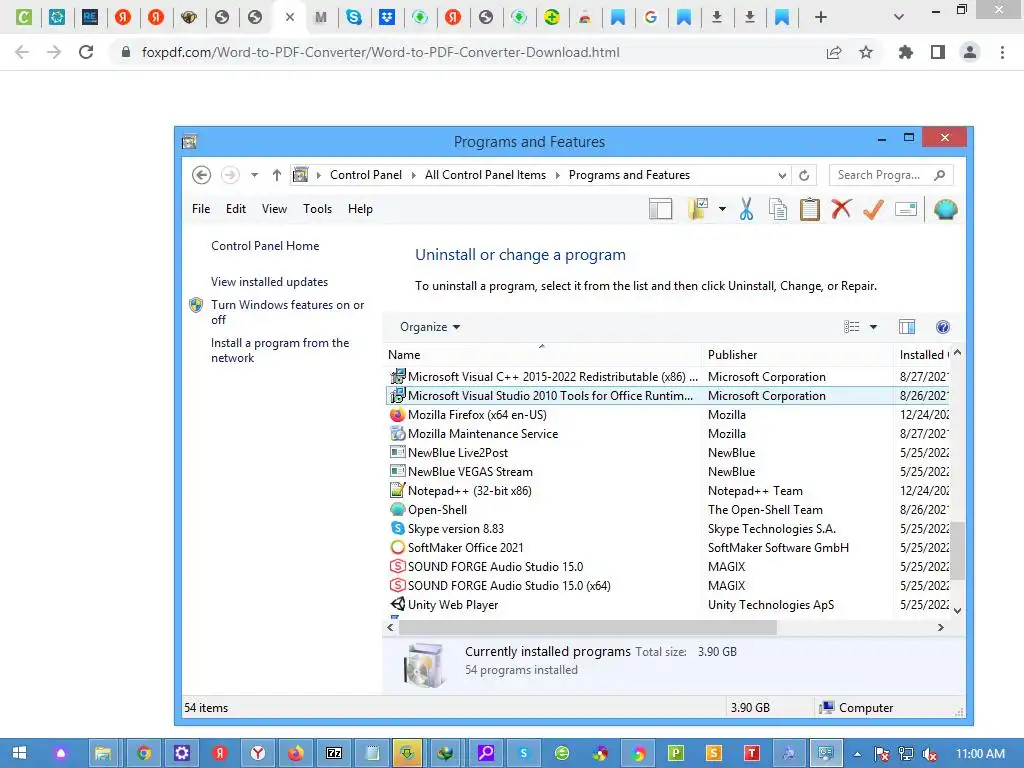Click the Up arrow in Programs and Features
Screen dimensions: 1024x768
[277, 175]
